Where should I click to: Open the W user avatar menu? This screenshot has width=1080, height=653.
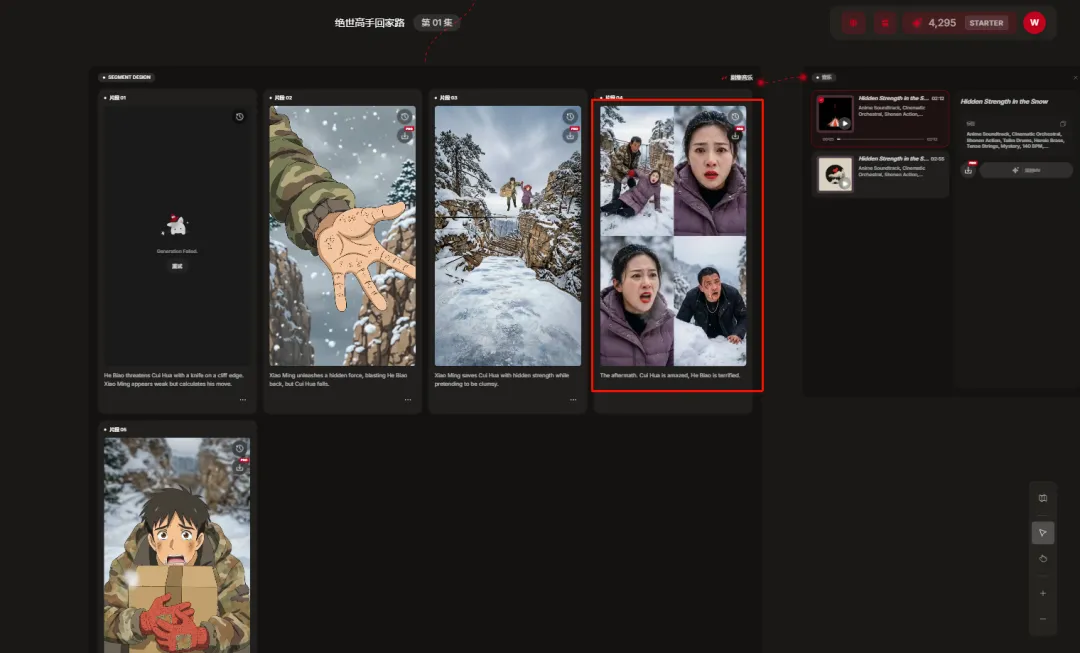click(x=1034, y=23)
